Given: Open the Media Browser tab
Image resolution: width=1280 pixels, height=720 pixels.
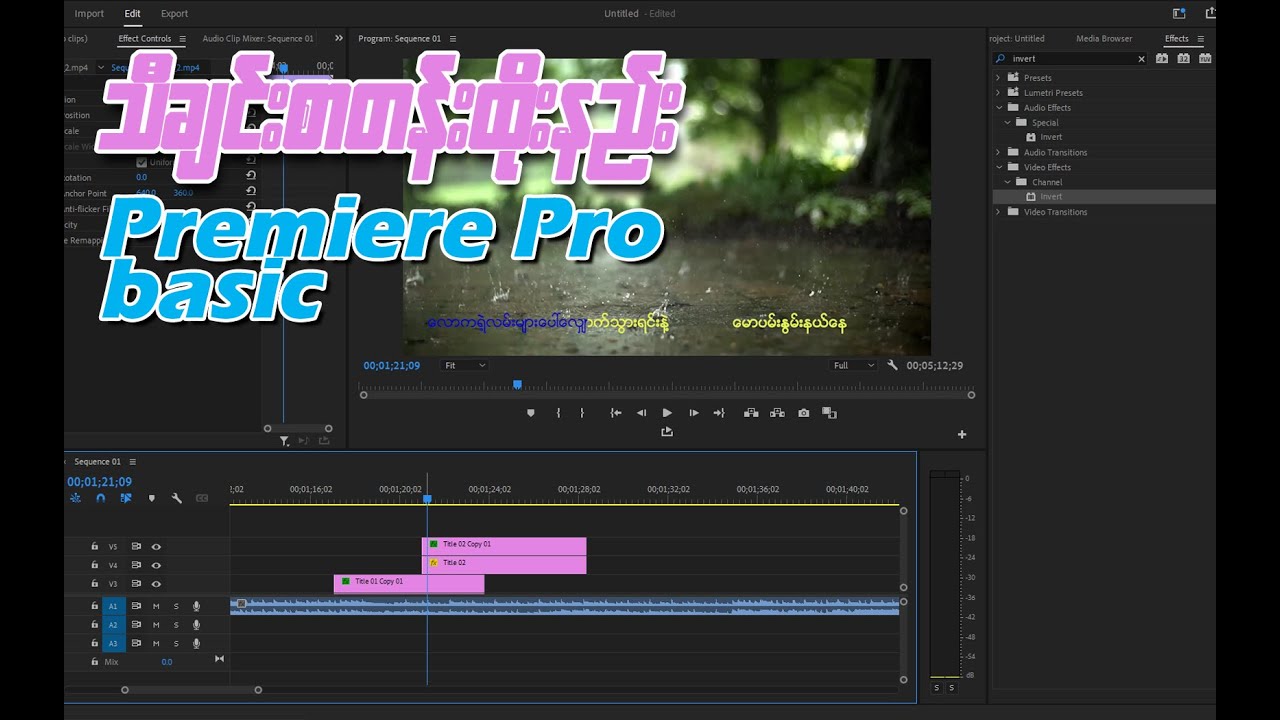Looking at the screenshot, I should 1104,39.
